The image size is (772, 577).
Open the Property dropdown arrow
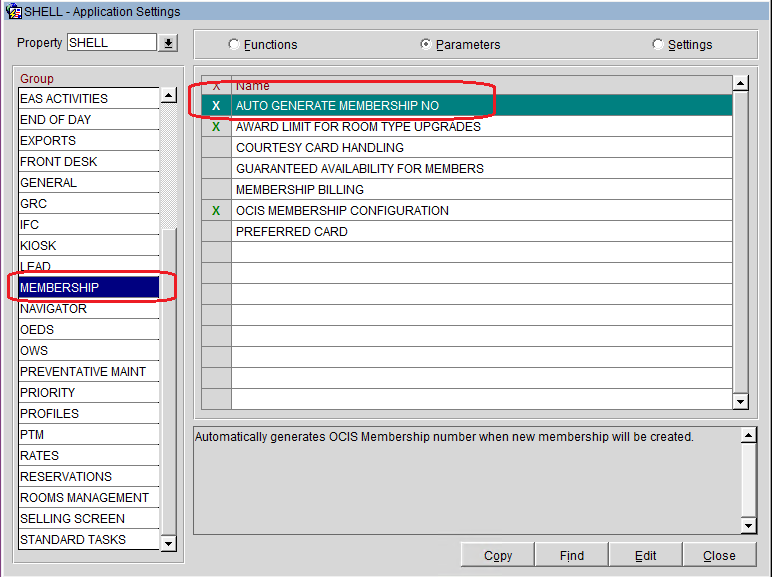point(168,43)
